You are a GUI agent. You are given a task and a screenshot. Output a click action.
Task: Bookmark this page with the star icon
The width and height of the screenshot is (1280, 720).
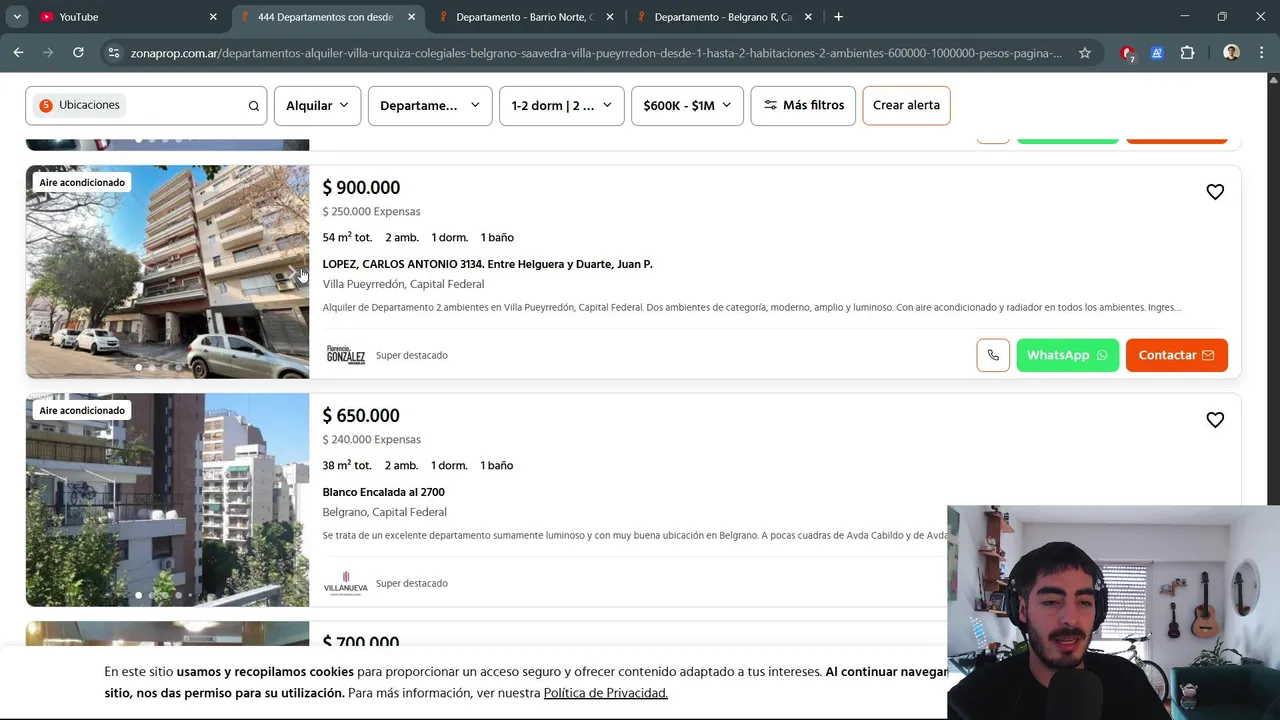[1085, 53]
